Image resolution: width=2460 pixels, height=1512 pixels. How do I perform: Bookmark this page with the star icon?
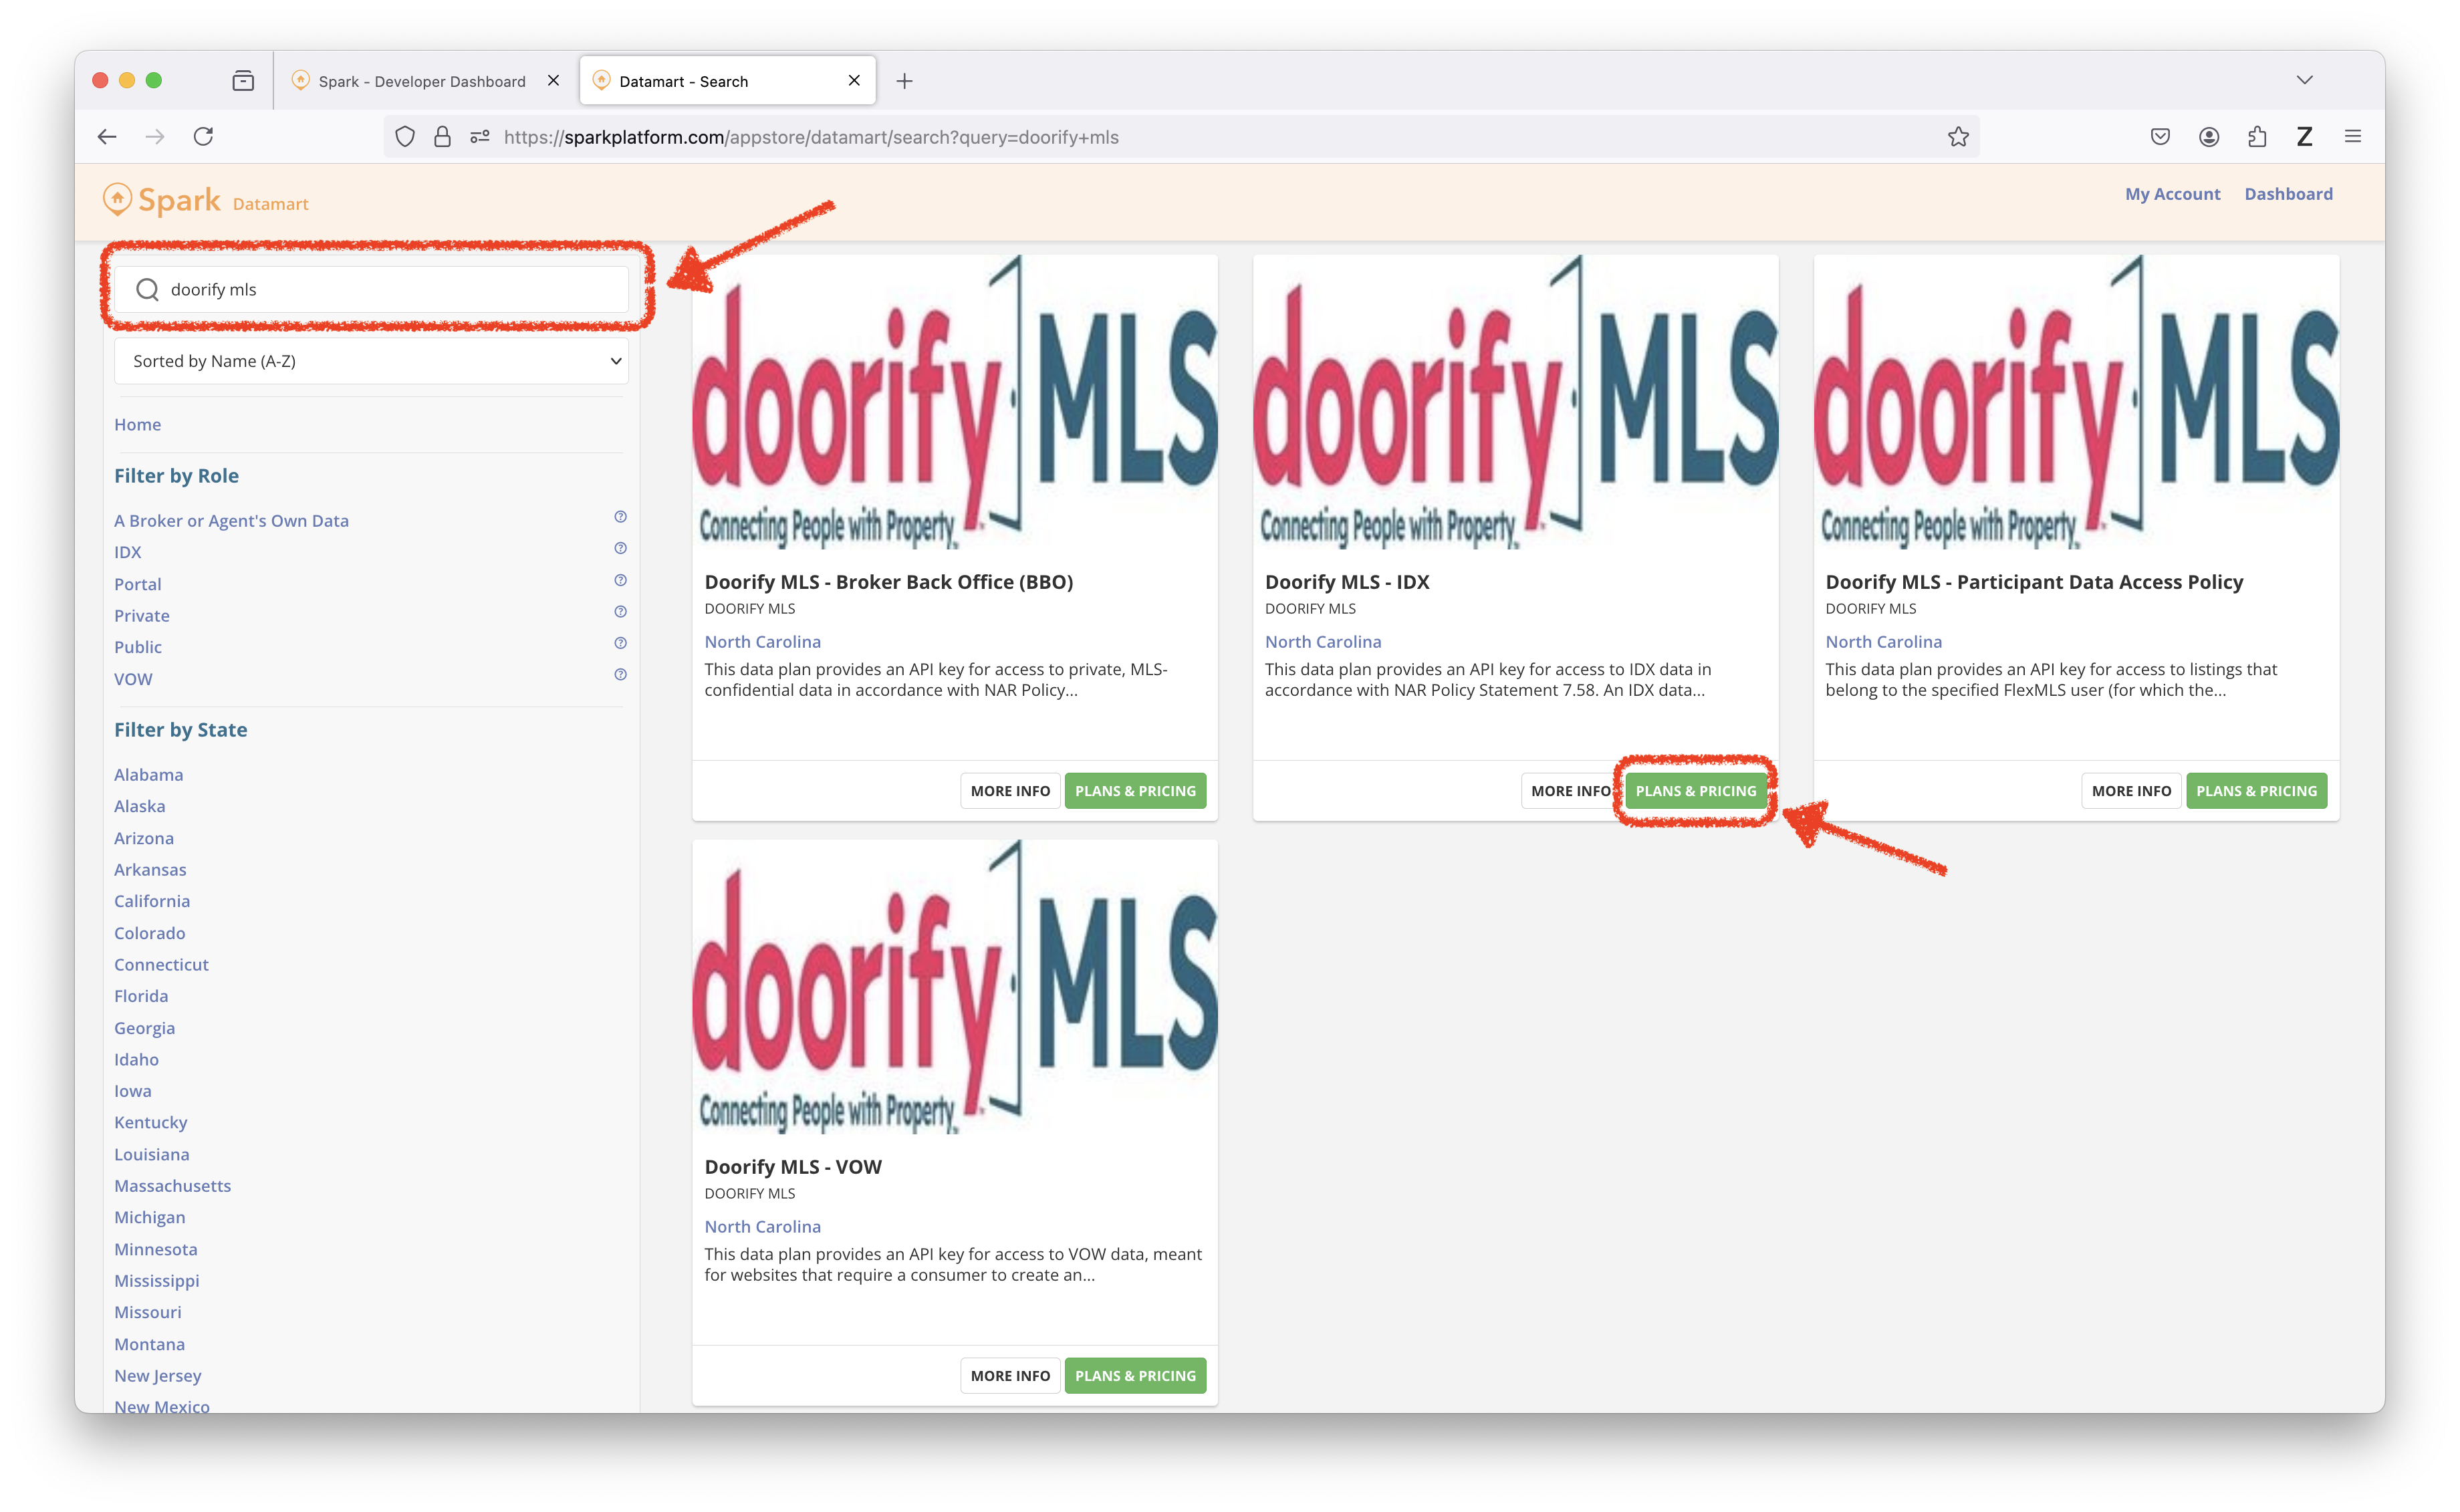(x=1958, y=137)
